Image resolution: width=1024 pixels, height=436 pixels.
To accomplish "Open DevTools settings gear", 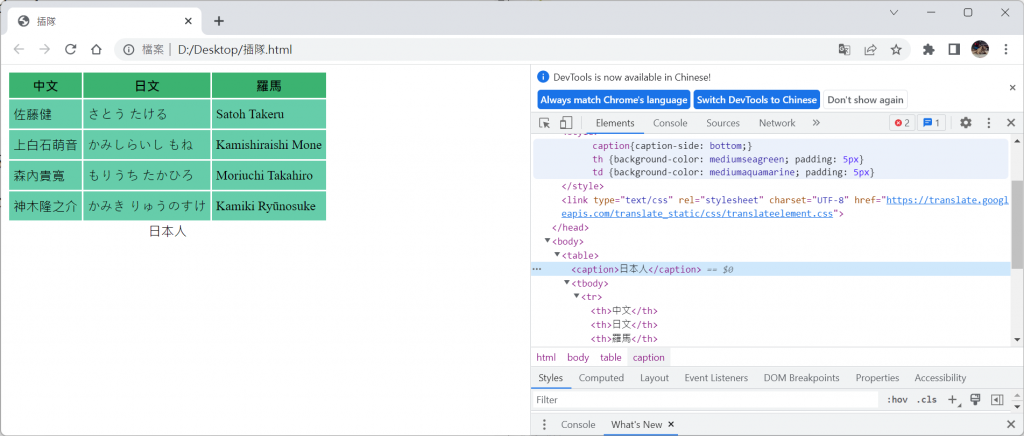I will point(965,123).
